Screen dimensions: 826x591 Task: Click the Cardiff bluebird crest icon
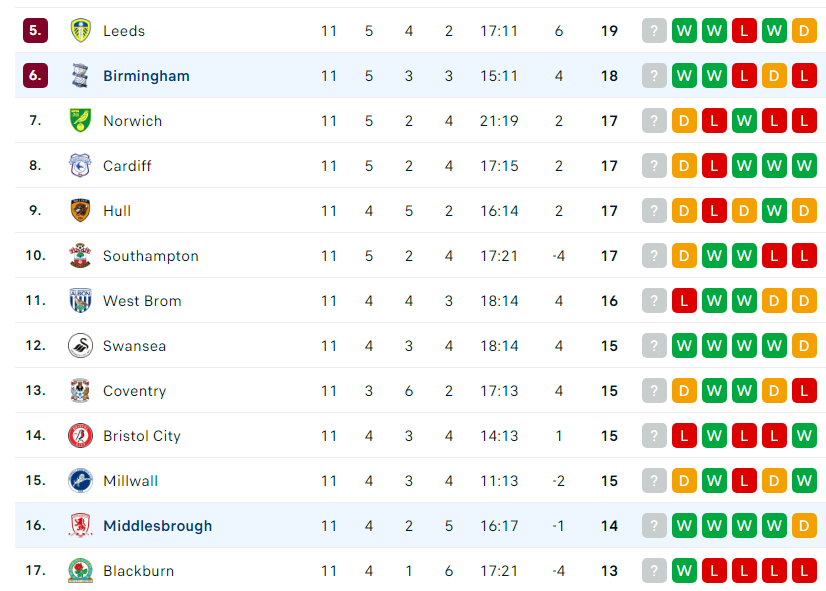tap(81, 165)
